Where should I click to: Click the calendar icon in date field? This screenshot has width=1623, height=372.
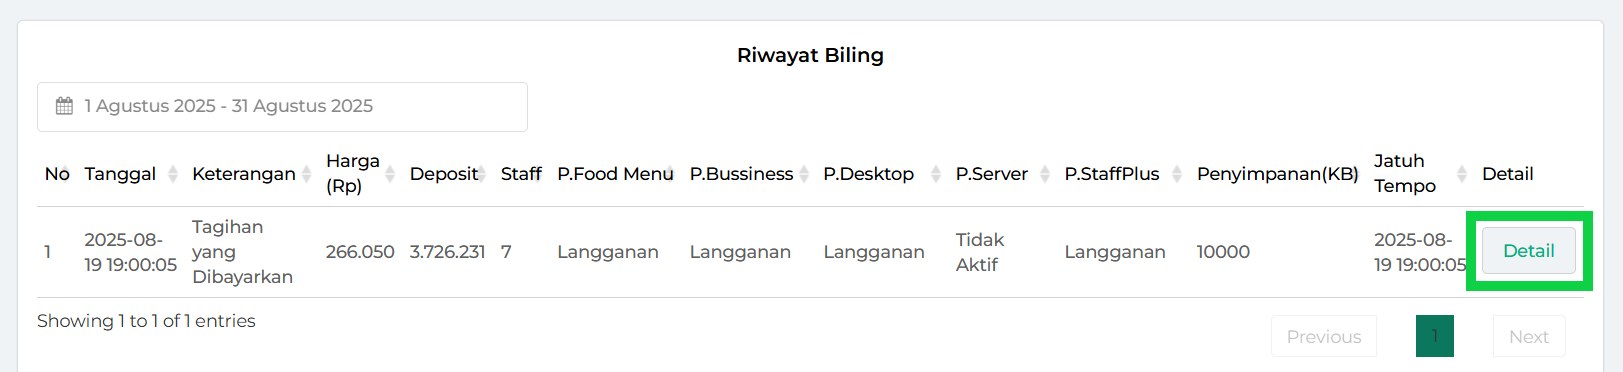coord(64,106)
